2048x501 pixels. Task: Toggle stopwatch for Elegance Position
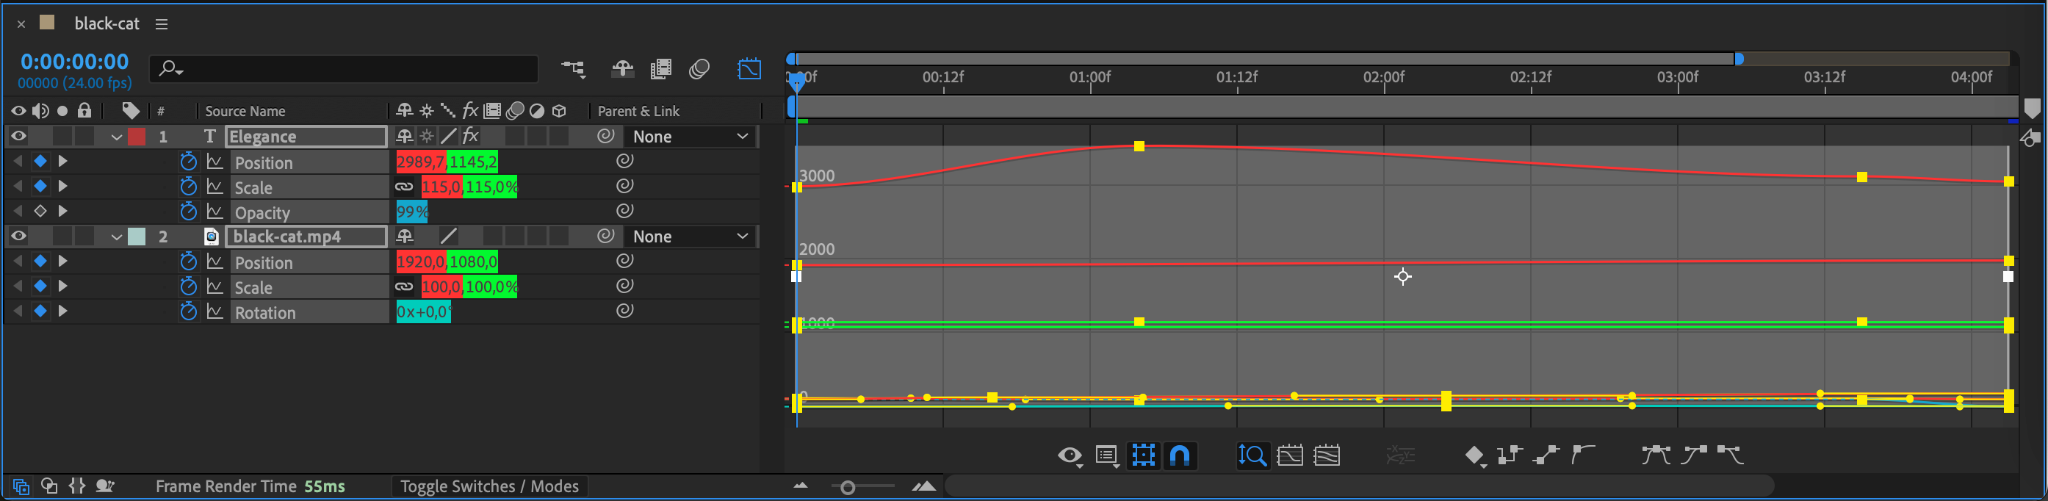pos(188,161)
